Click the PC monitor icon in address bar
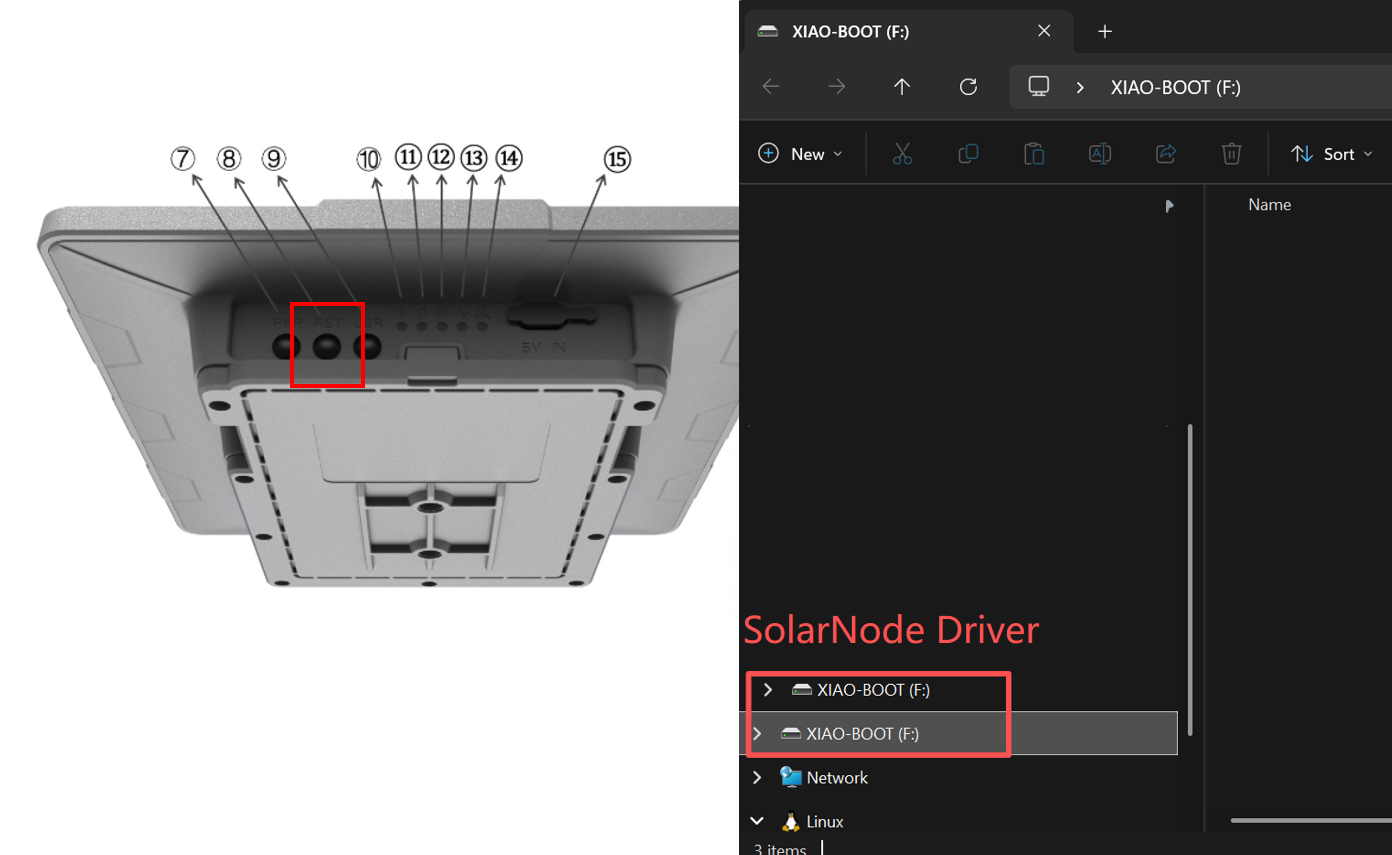This screenshot has height=855, width=1392. (x=1039, y=87)
